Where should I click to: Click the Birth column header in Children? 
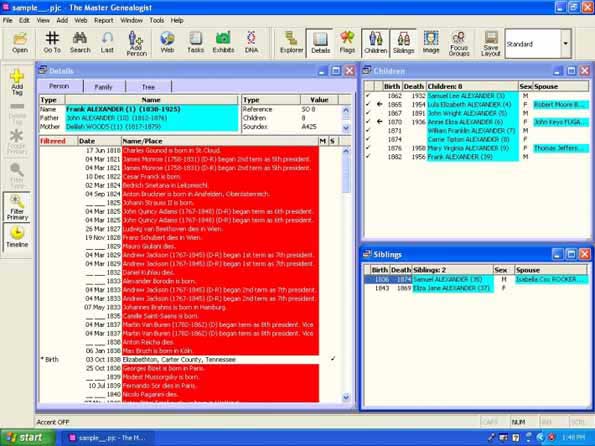pyautogui.click(x=392, y=87)
